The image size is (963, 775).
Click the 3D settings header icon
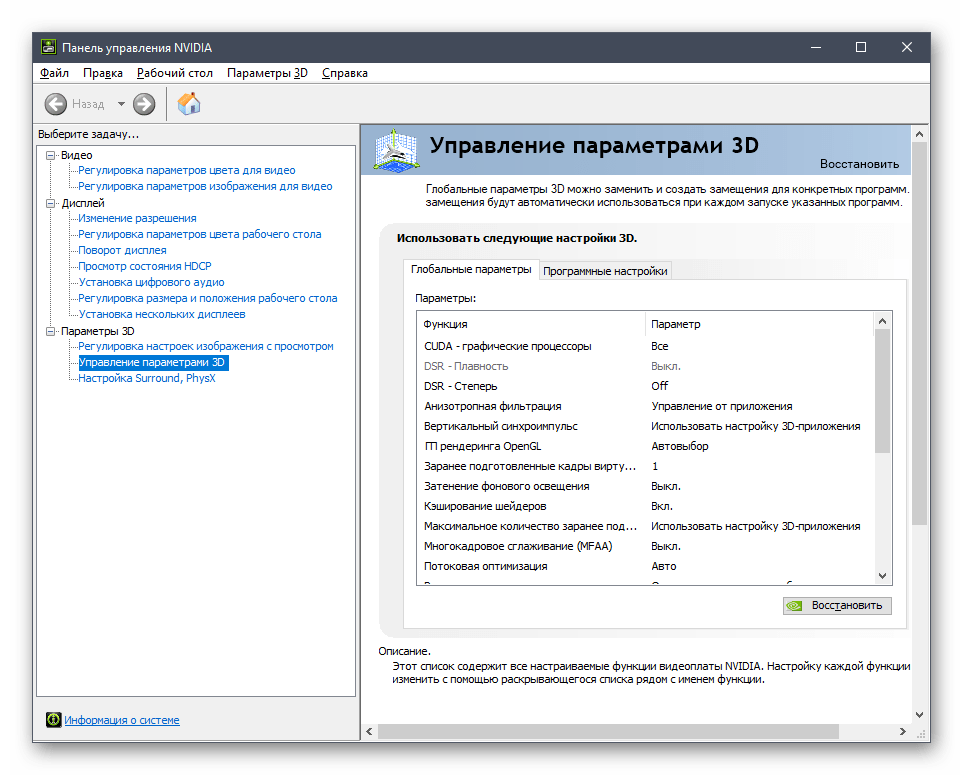(x=396, y=149)
